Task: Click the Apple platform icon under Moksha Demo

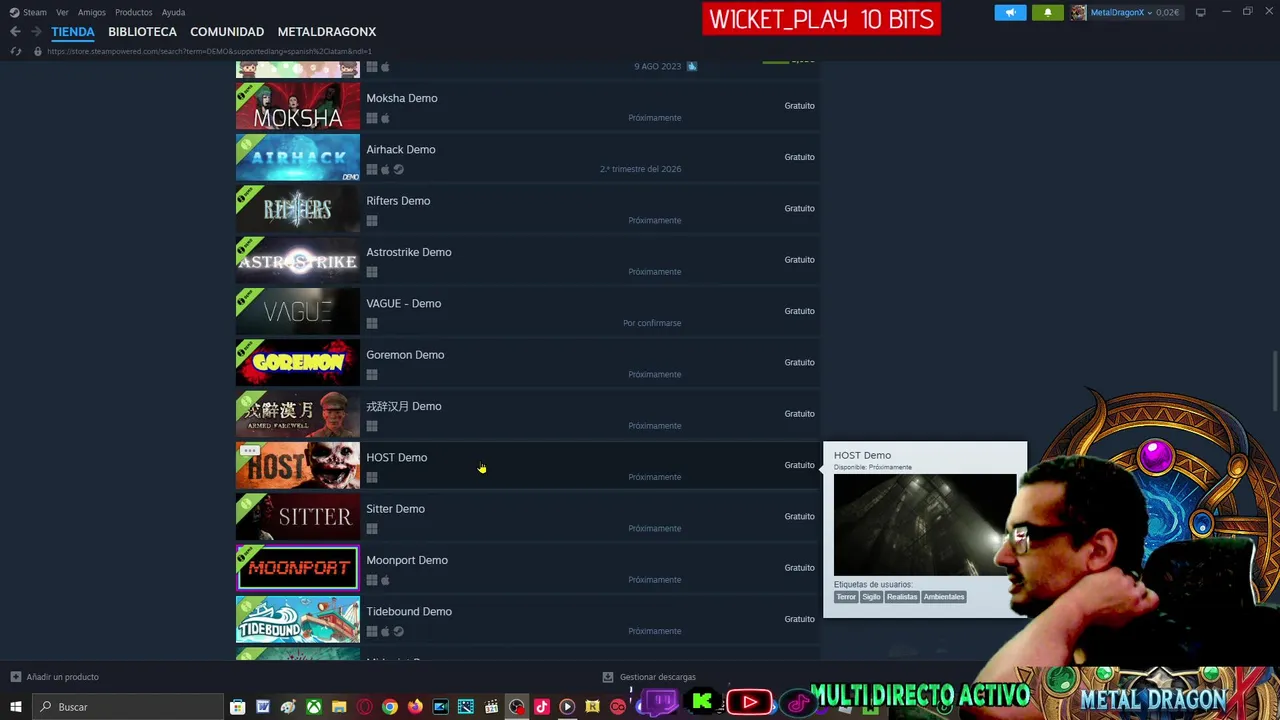Action: click(x=385, y=118)
